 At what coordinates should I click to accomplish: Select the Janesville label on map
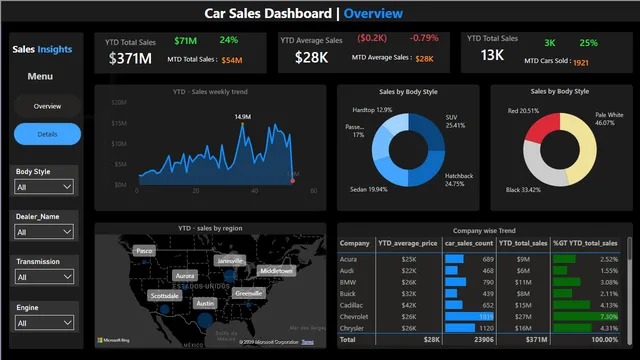click(230, 260)
